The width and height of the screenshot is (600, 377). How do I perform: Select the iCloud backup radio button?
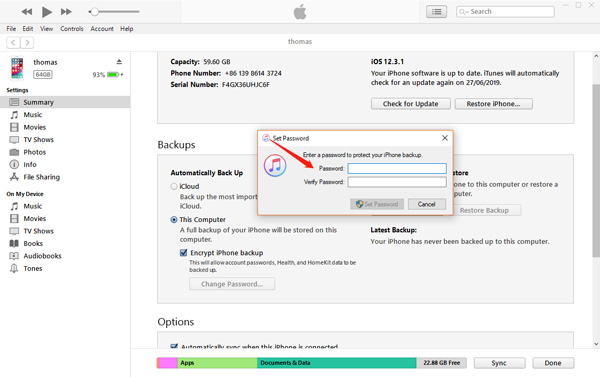(x=174, y=186)
